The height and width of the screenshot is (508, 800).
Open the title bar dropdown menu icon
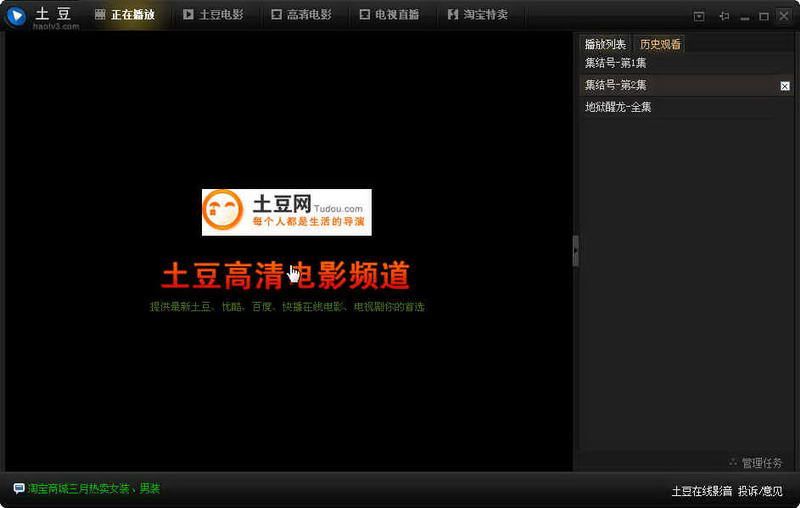click(699, 16)
